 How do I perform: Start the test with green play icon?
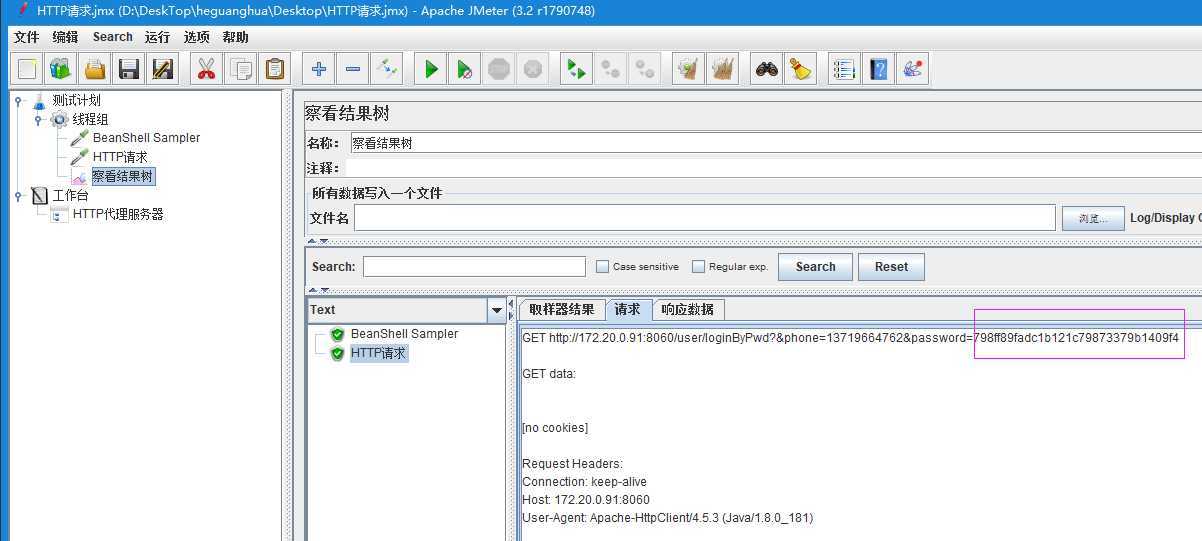pos(431,69)
